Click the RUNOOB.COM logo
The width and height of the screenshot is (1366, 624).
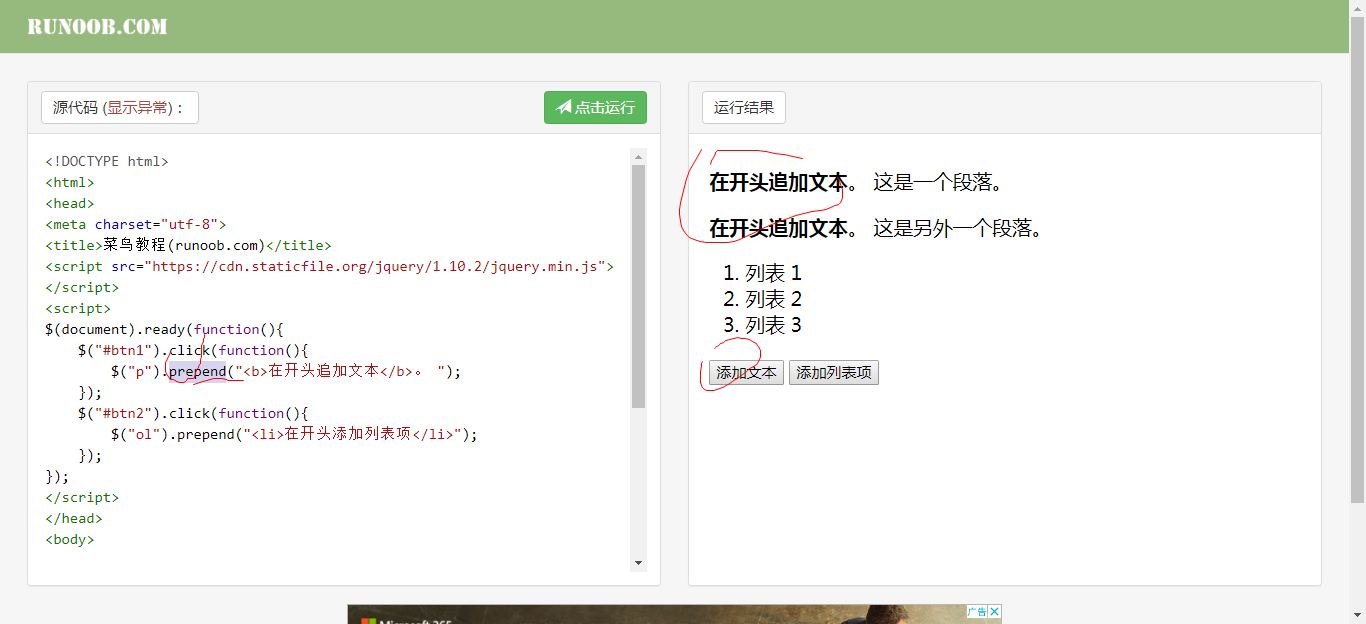coord(97,27)
